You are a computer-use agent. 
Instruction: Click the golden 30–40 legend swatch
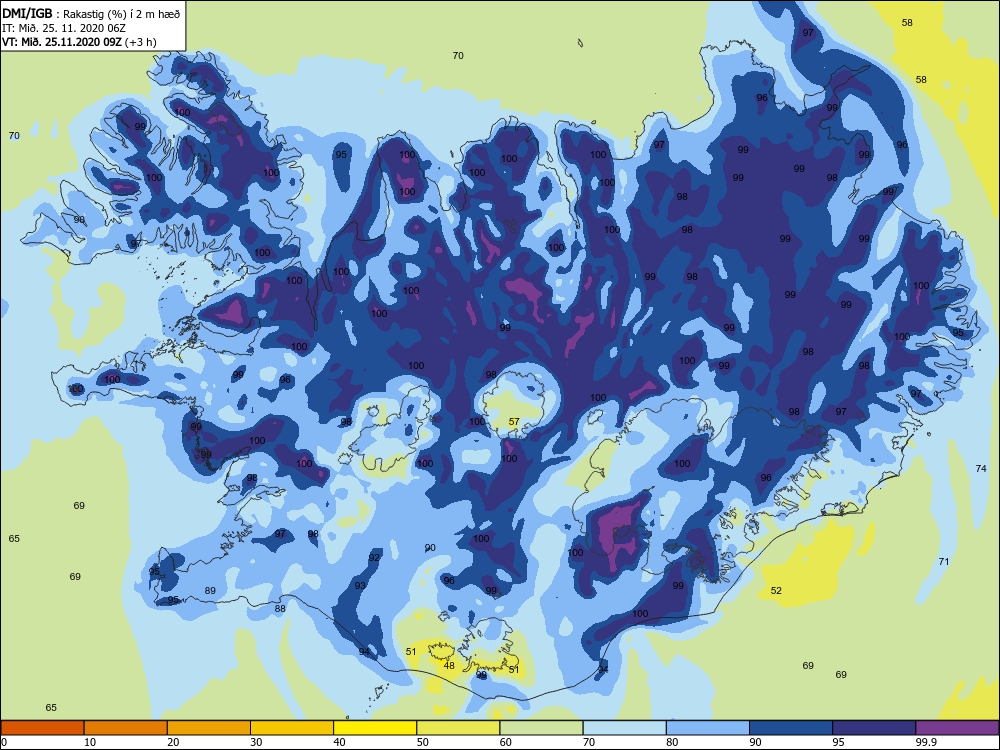coord(292,728)
